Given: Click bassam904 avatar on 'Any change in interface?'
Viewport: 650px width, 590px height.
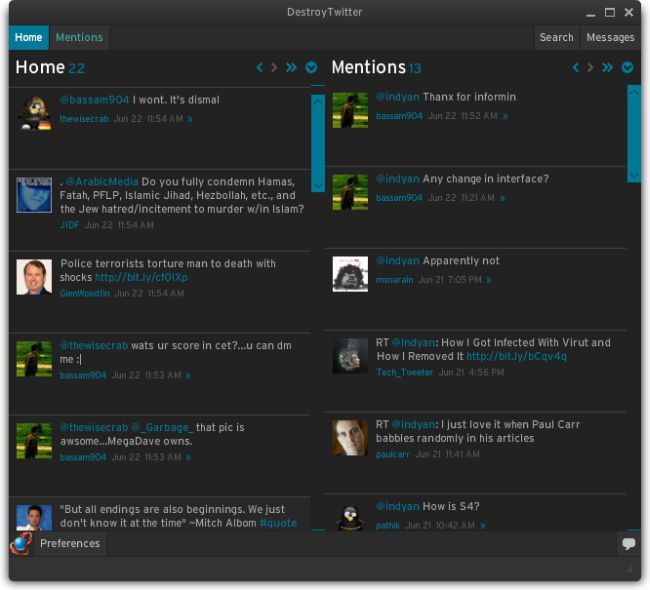Looking at the screenshot, I should (350, 192).
